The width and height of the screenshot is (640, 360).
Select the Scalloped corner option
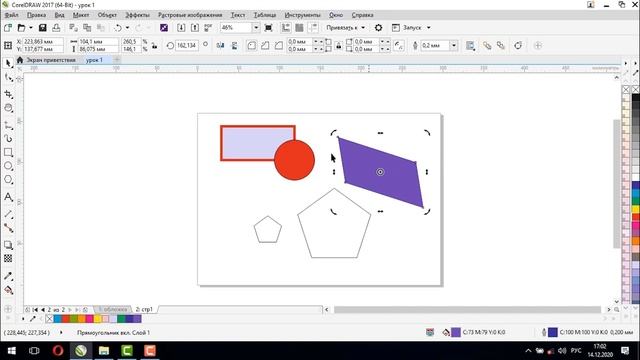pyautogui.click(x=265, y=45)
